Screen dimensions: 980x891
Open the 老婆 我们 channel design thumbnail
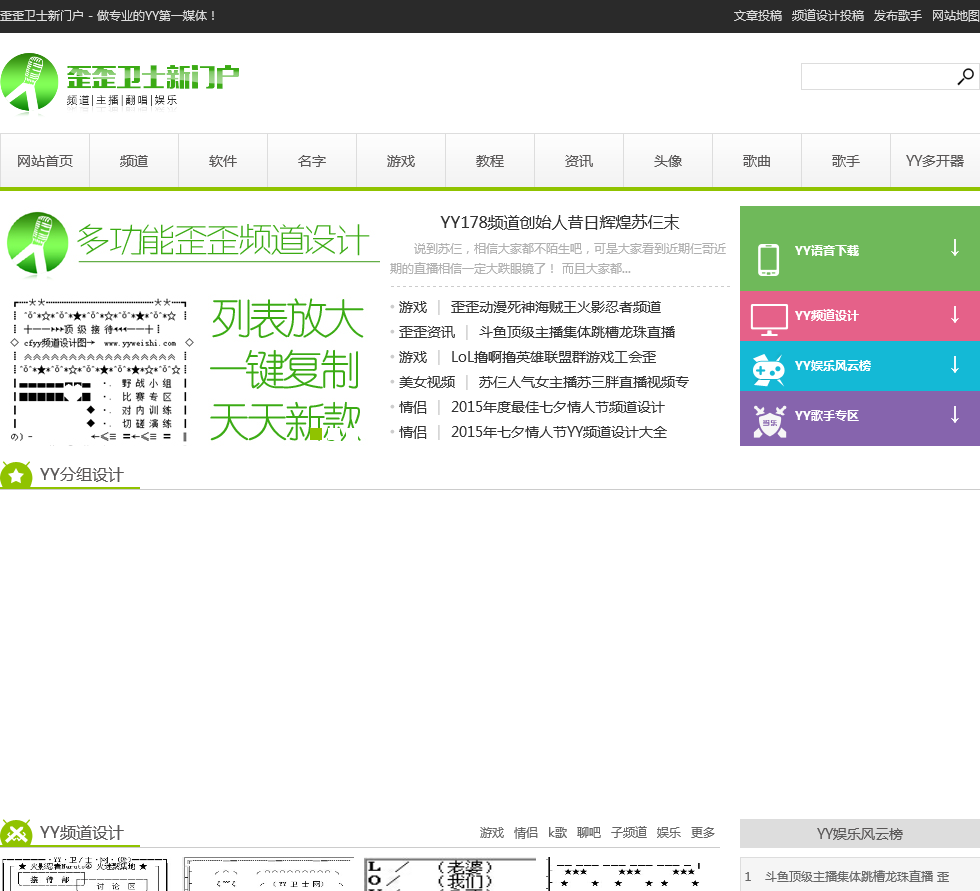(x=449, y=874)
